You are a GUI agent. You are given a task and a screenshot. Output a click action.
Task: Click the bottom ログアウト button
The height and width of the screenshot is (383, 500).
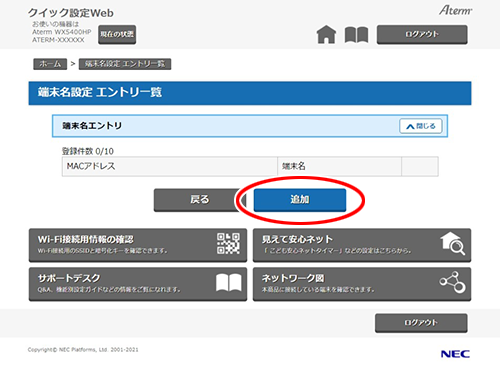click(x=421, y=323)
